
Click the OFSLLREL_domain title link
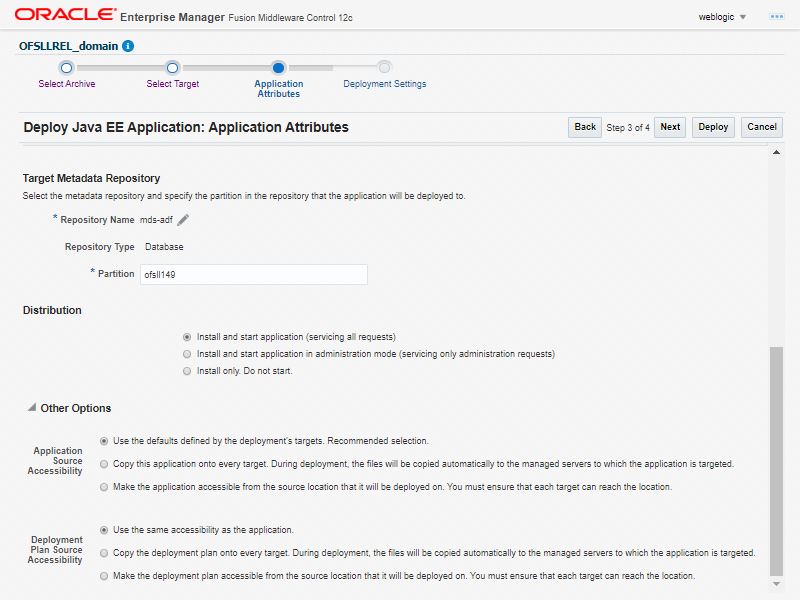(x=68, y=46)
